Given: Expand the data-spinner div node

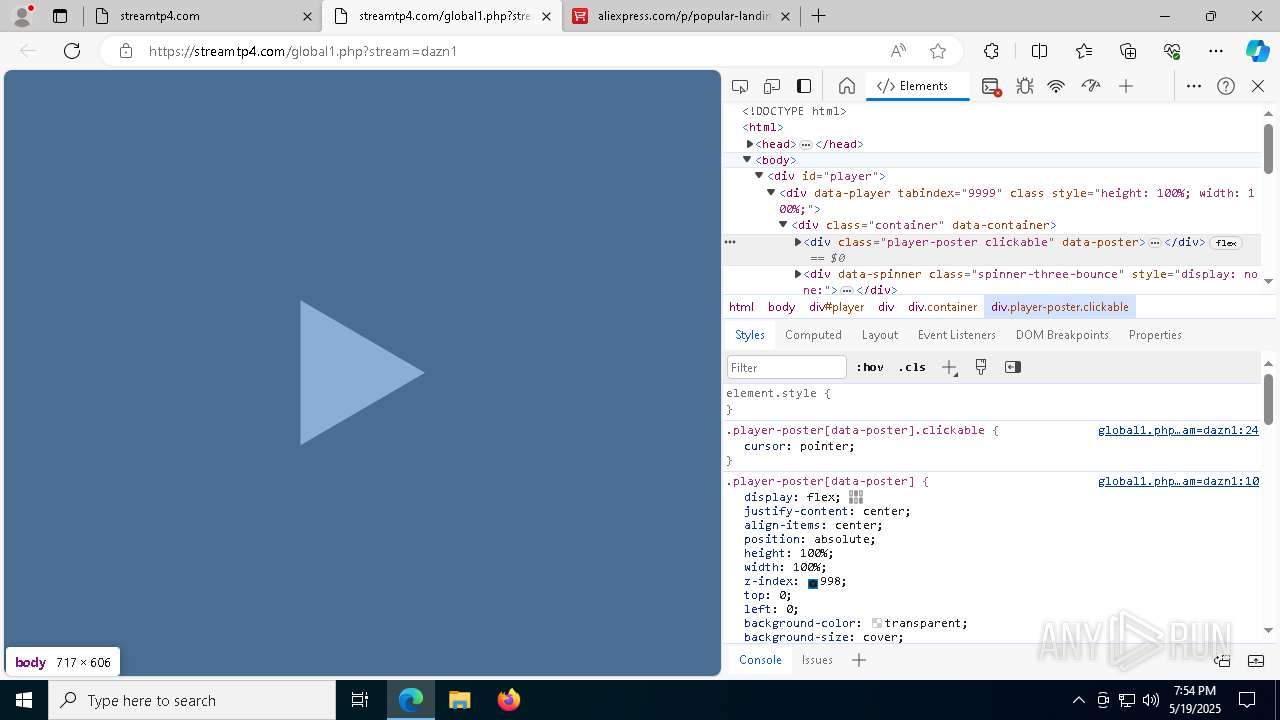Looking at the screenshot, I should pos(798,274).
